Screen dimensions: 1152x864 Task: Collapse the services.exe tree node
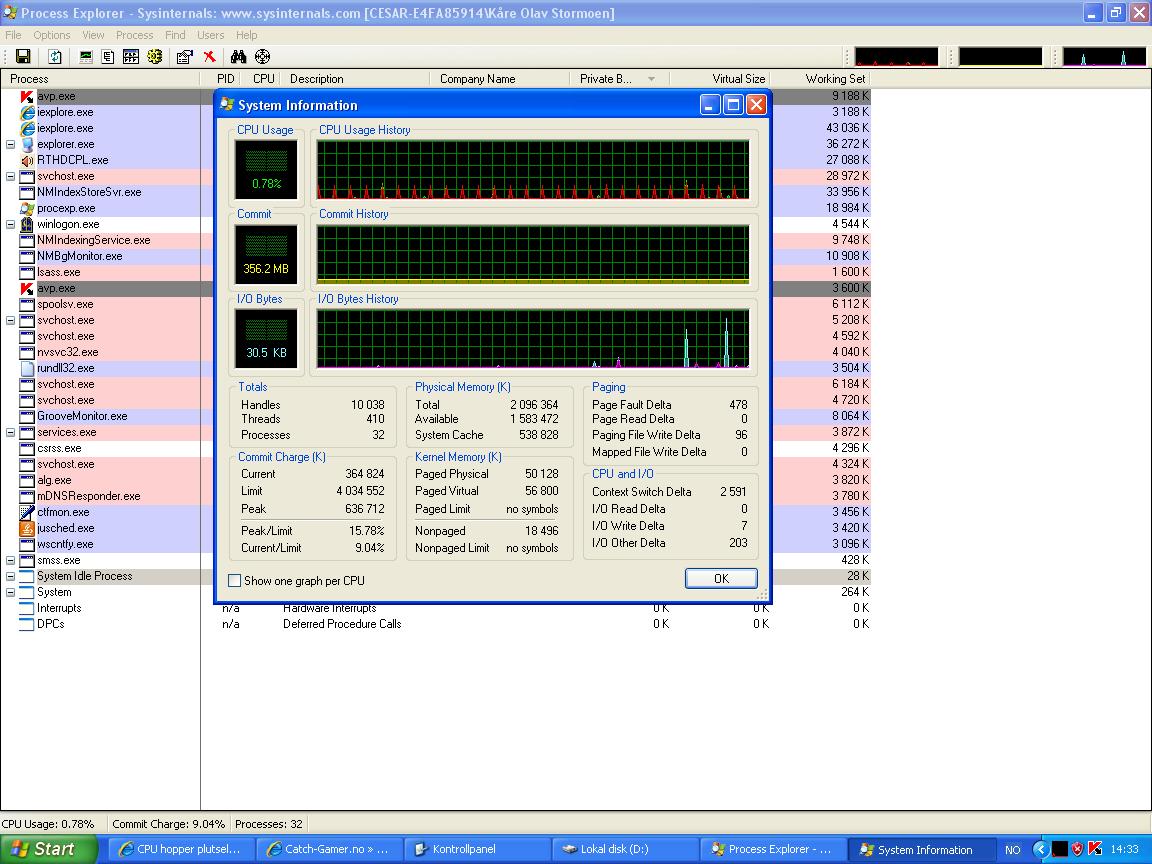coord(11,432)
